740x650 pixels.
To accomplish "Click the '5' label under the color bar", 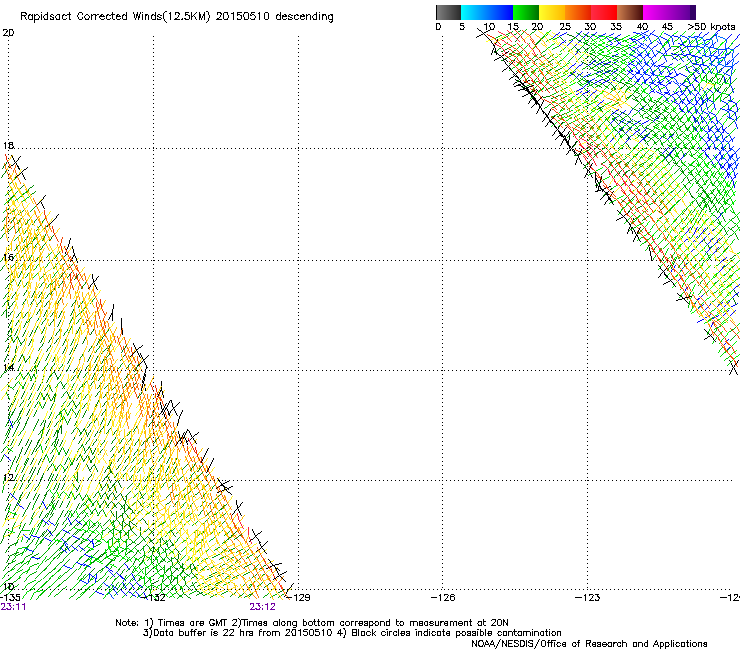I will 462,27.
